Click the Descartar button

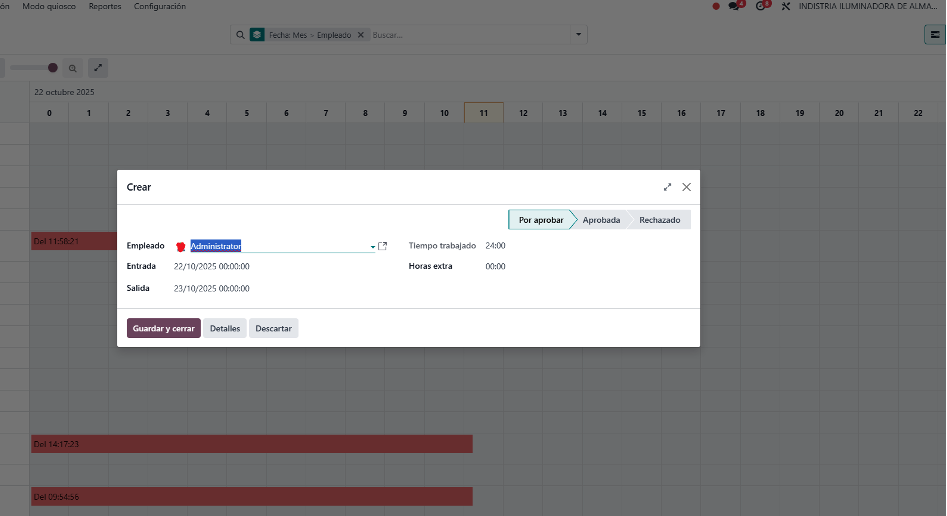click(274, 328)
